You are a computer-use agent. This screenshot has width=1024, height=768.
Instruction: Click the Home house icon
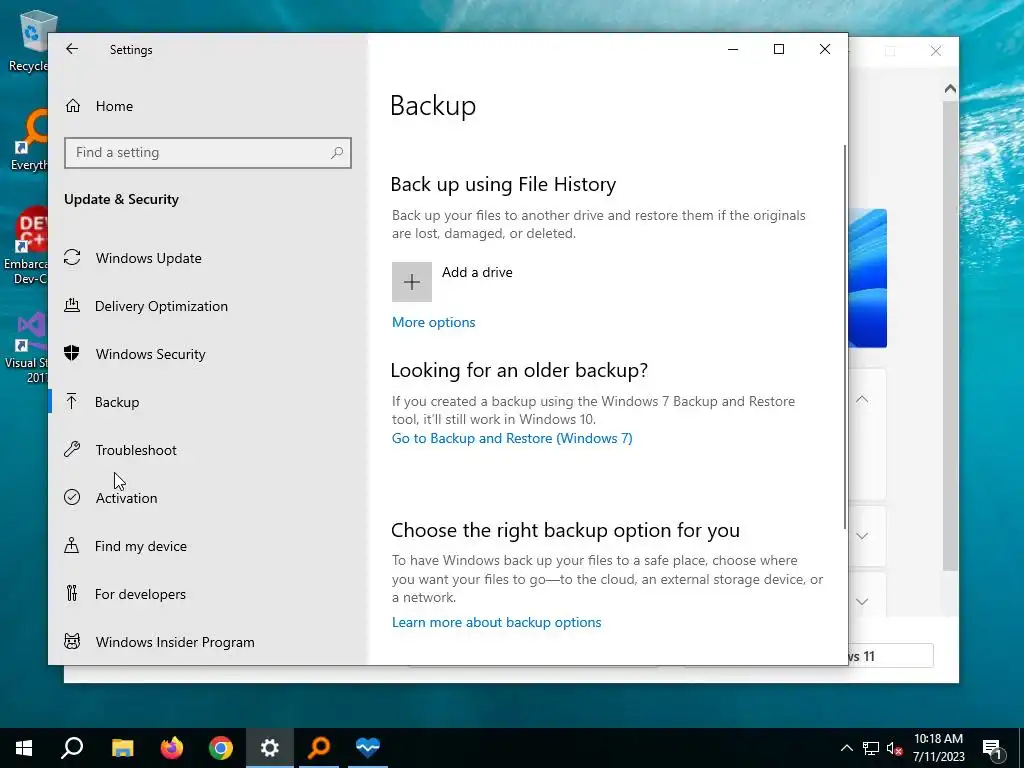pyautogui.click(x=72, y=106)
